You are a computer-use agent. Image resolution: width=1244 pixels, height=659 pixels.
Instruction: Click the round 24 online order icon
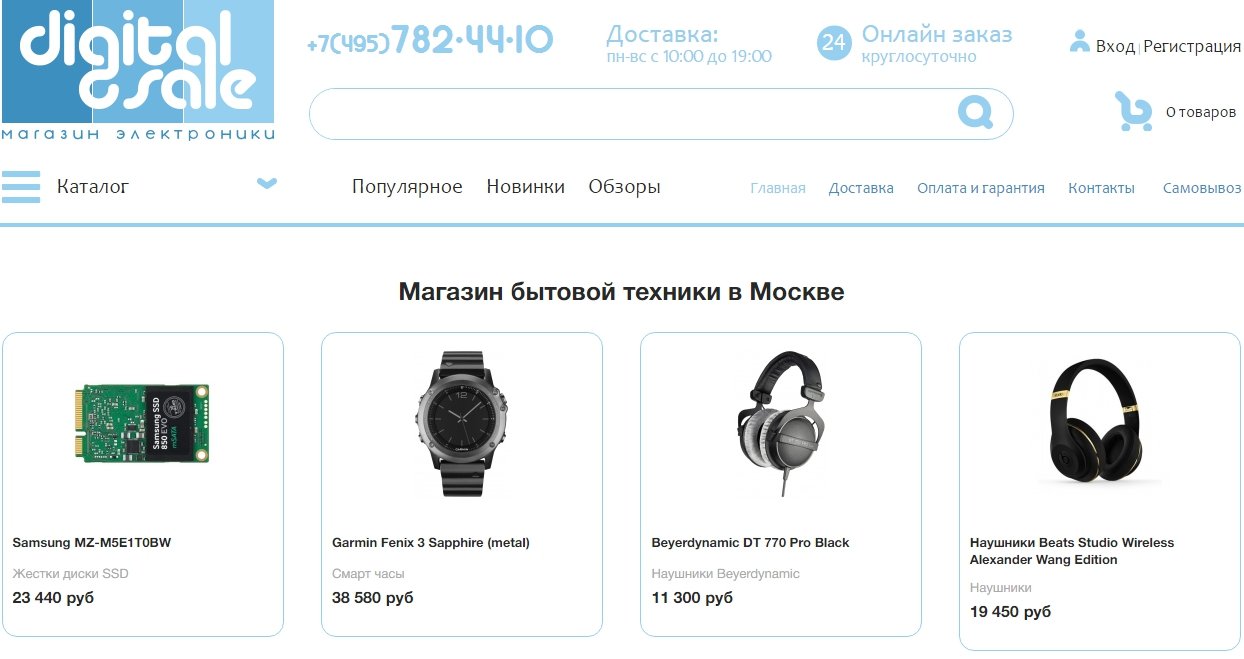tap(834, 43)
